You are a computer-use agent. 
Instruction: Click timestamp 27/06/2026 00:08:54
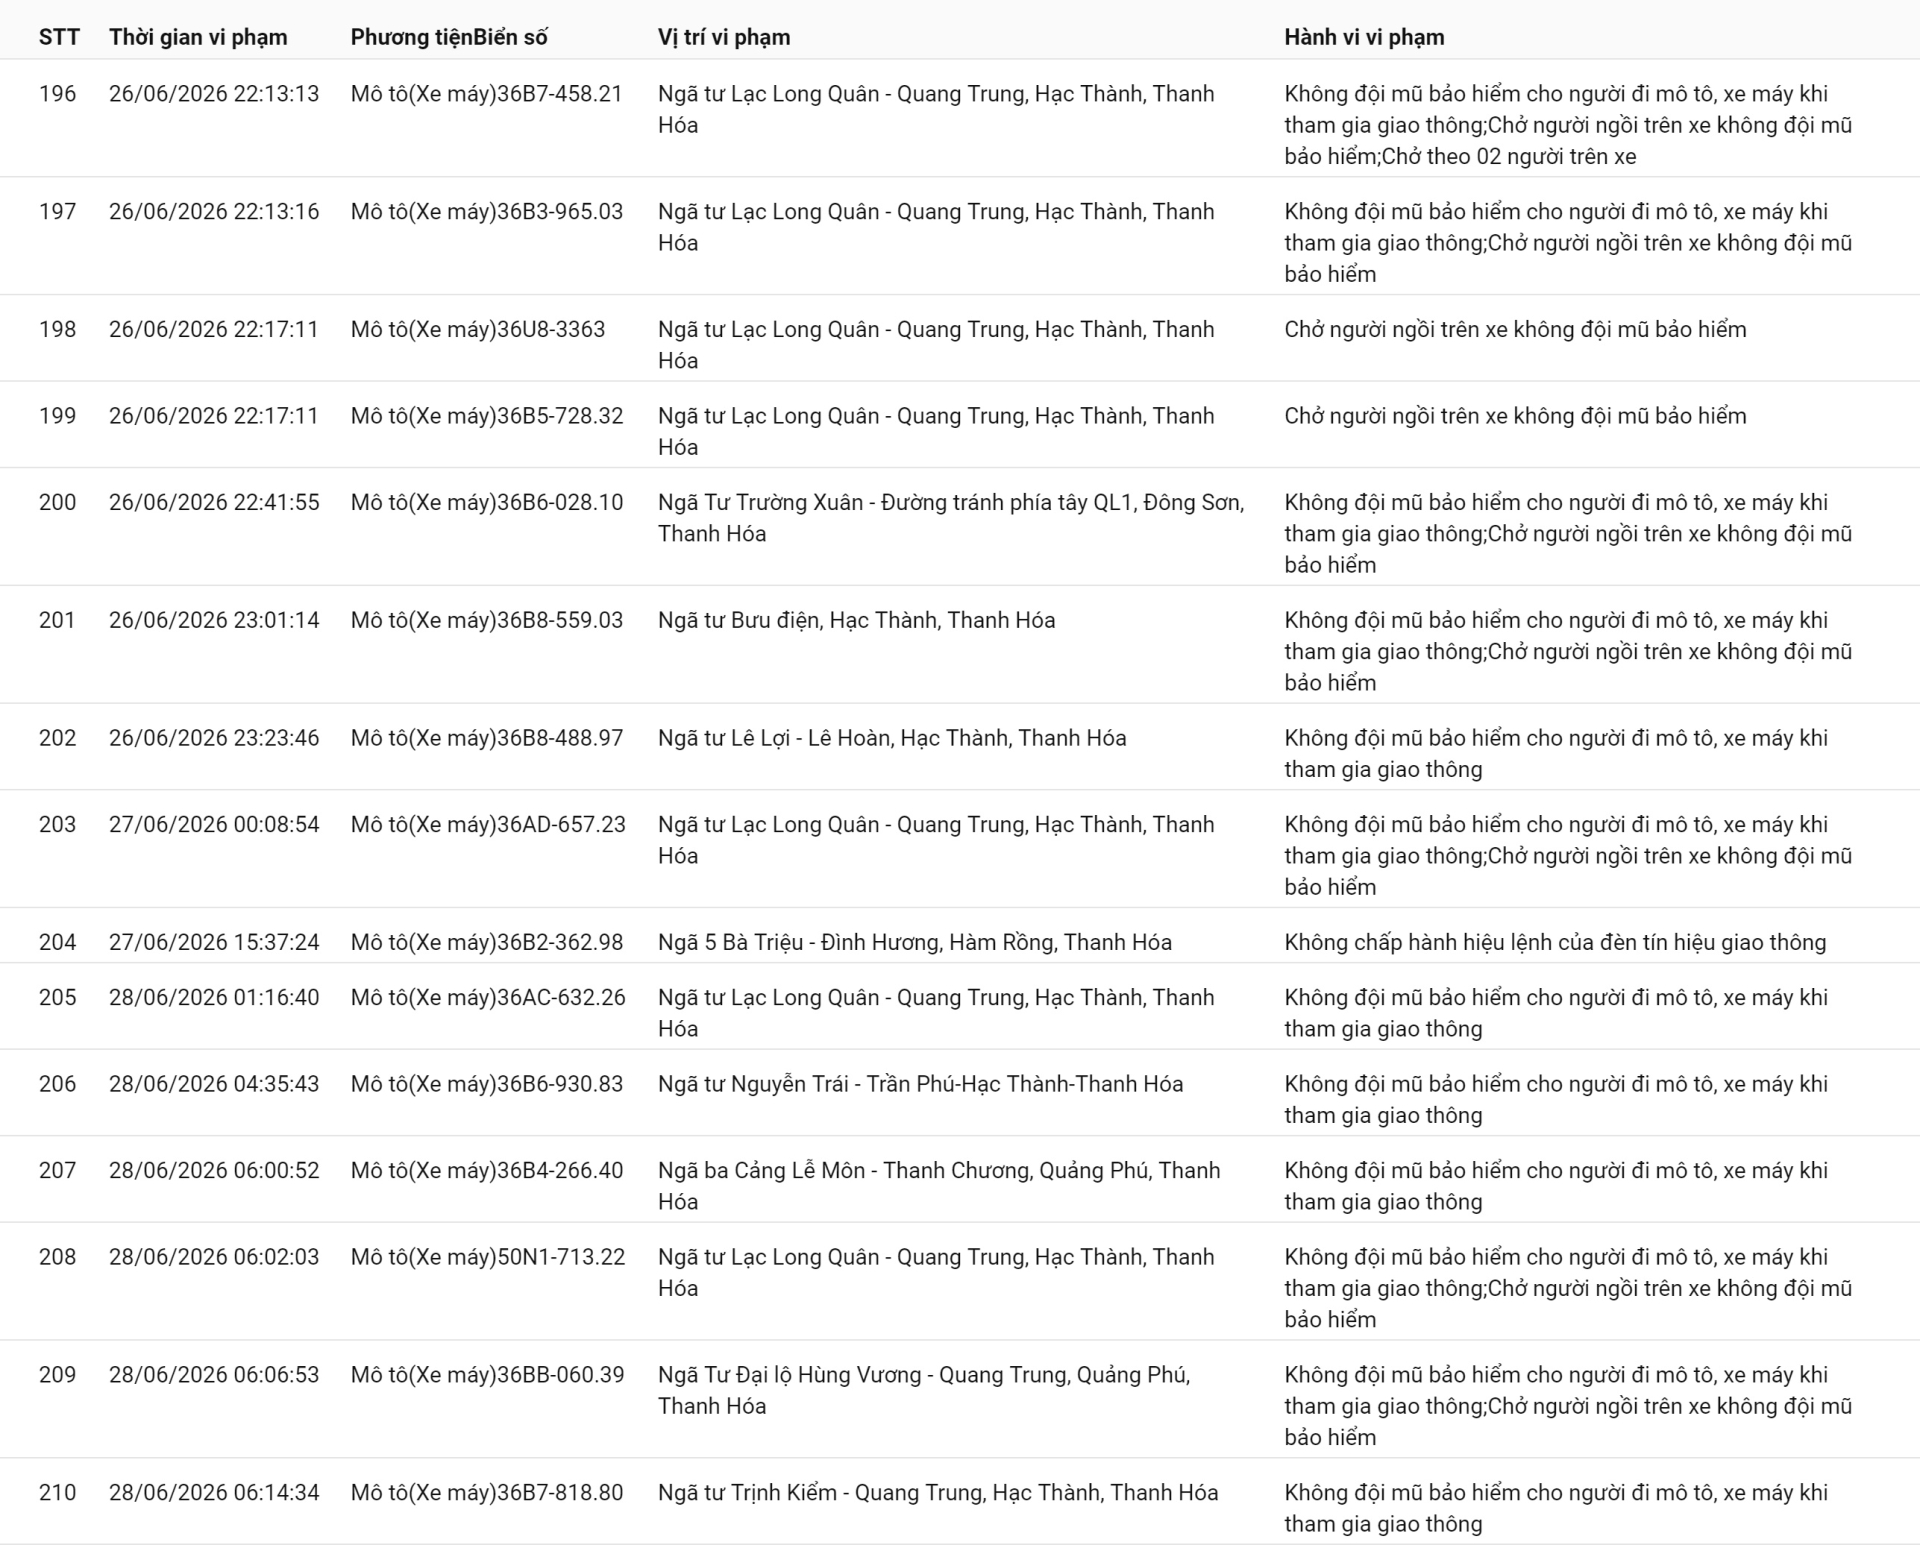214,825
